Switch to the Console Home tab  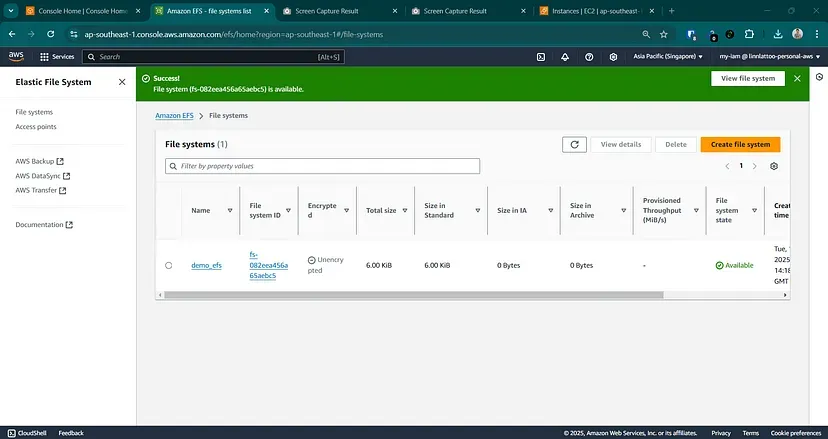pos(82,11)
